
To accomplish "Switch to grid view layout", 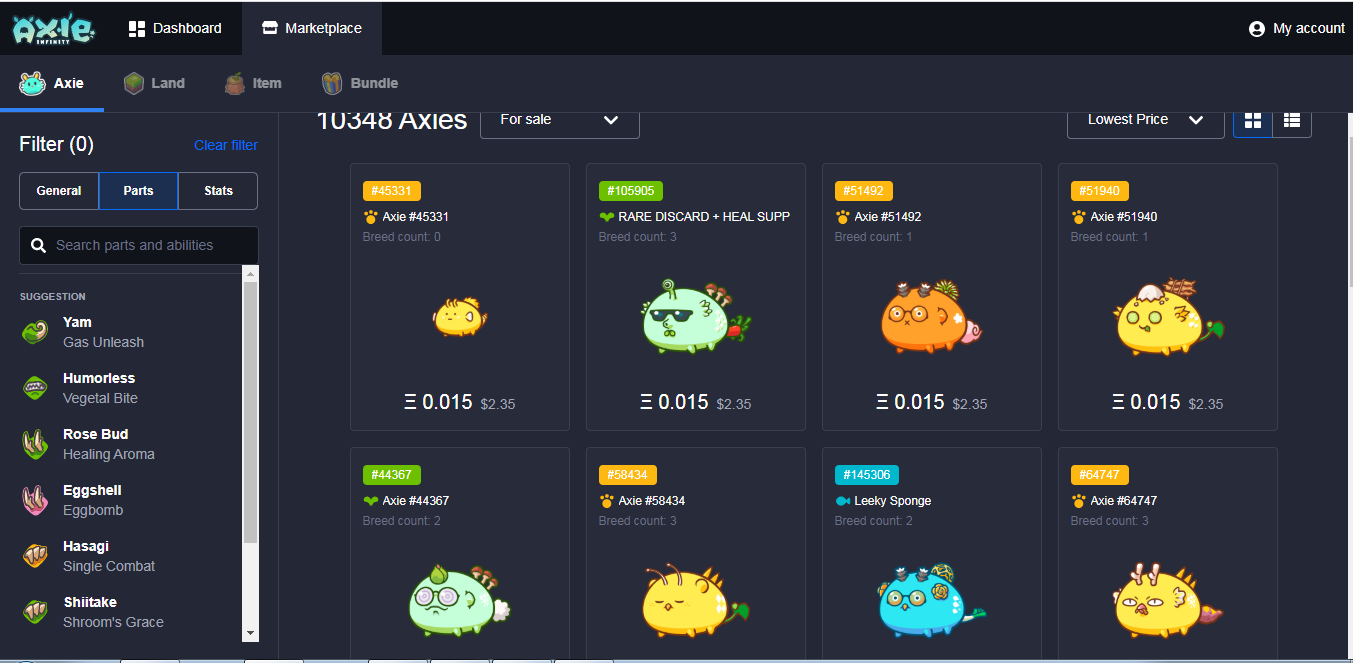I will pyautogui.click(x=1253, y=120).
